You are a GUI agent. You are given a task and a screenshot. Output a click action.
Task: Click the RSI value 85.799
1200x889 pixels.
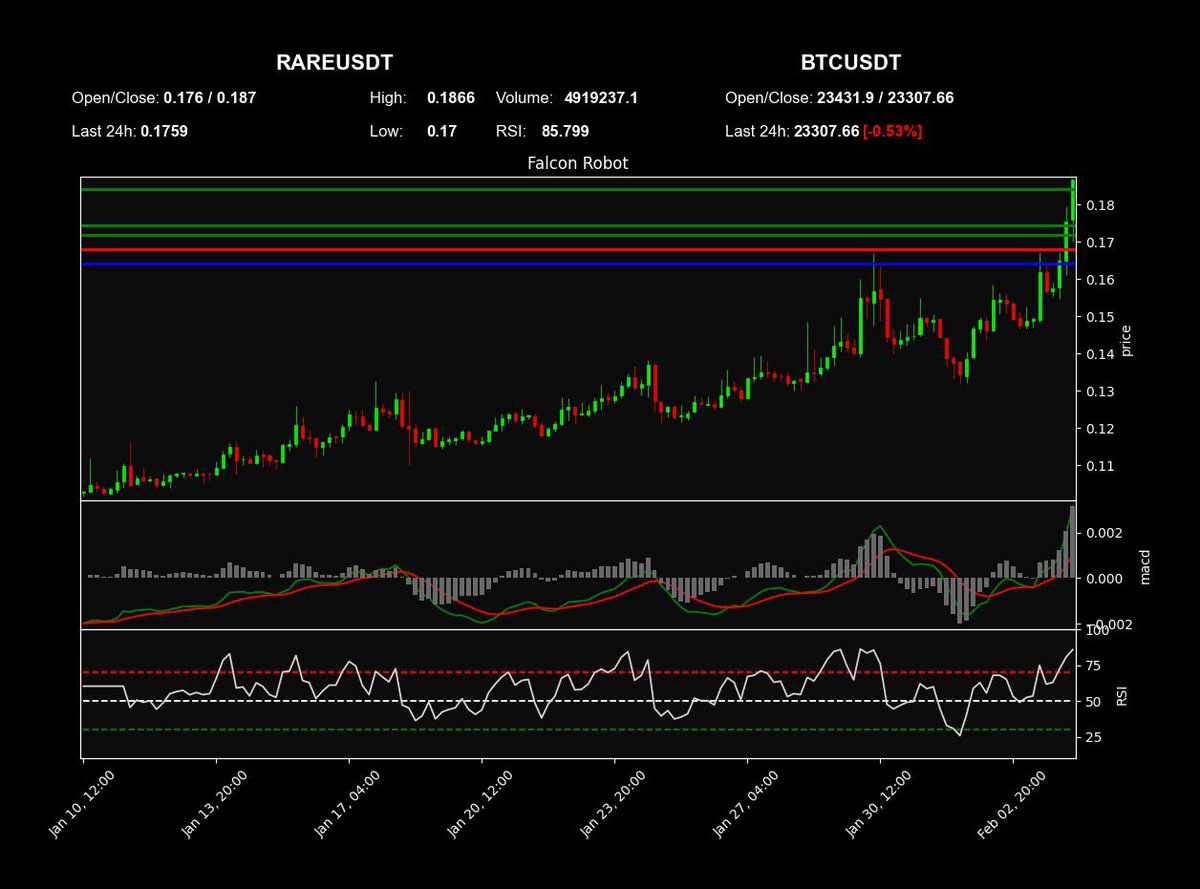click(566, 131)
